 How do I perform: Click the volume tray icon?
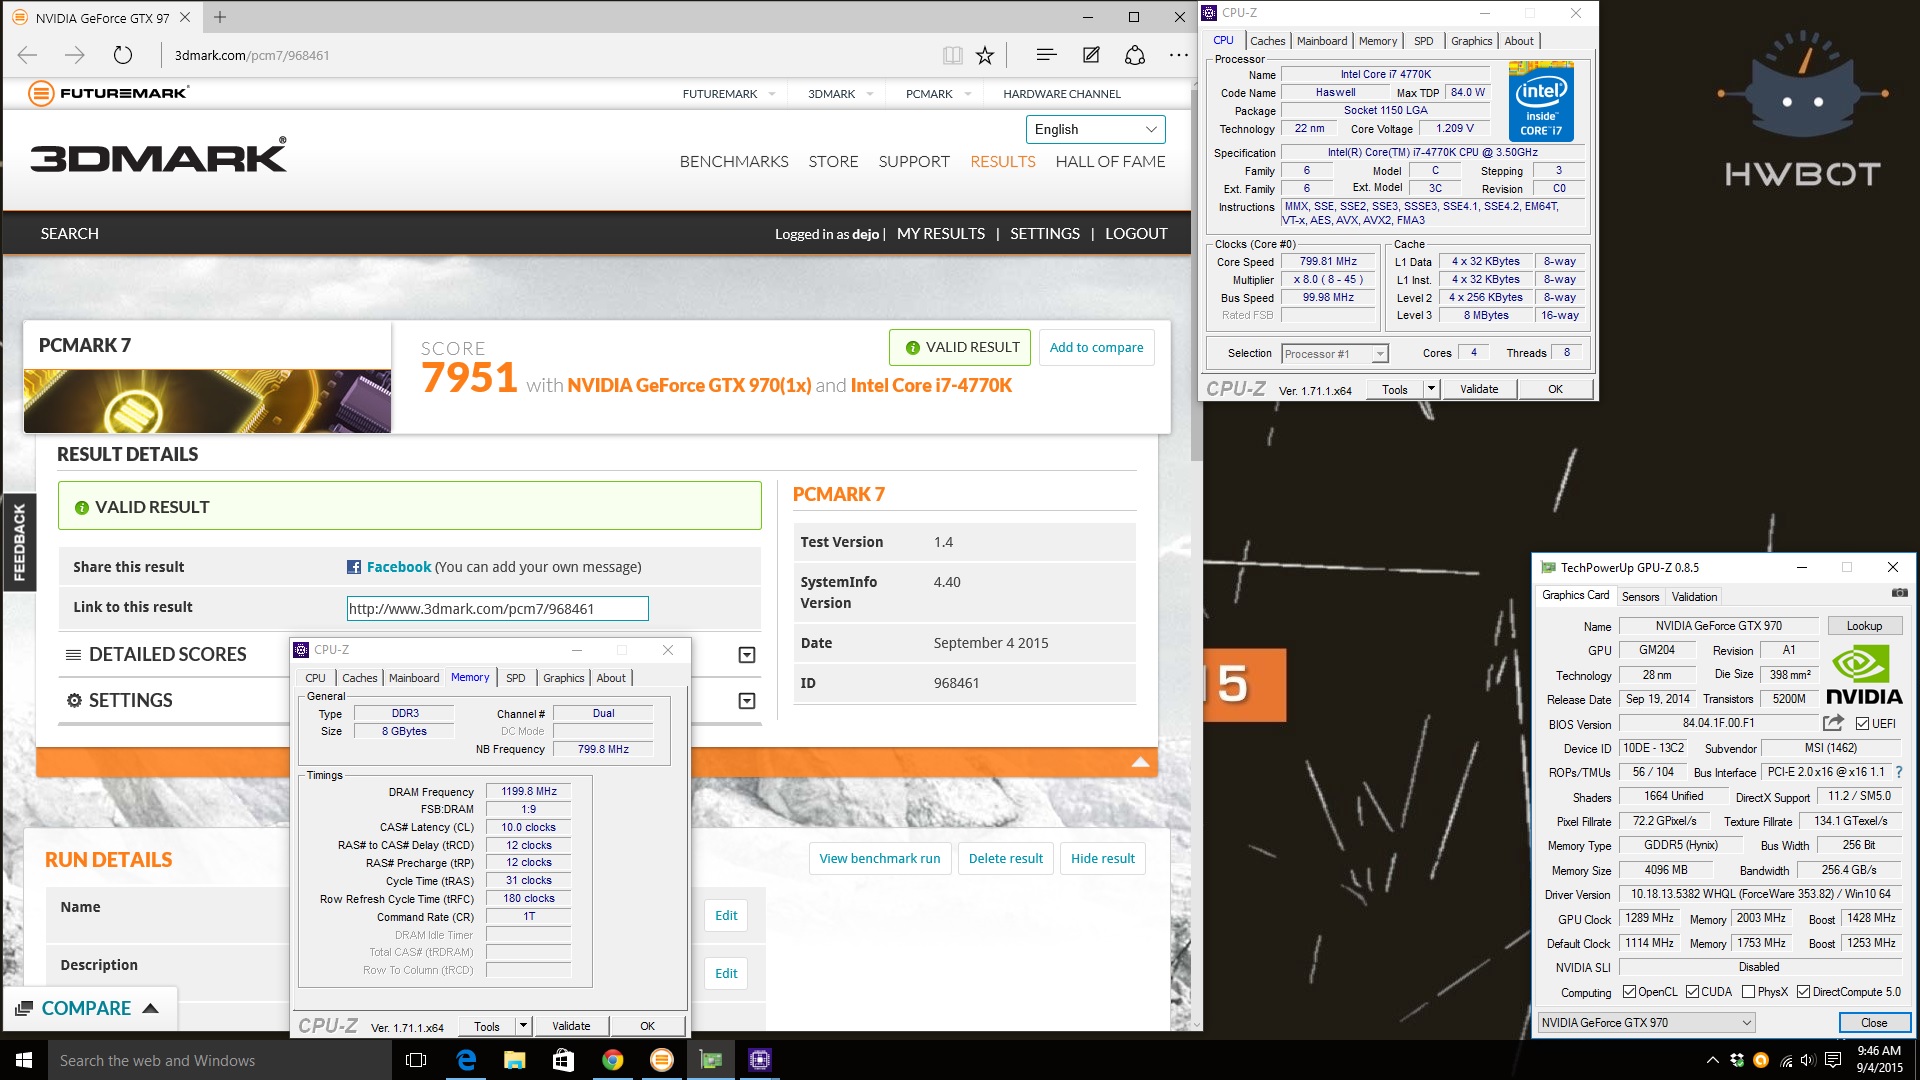(1808, 1060)
